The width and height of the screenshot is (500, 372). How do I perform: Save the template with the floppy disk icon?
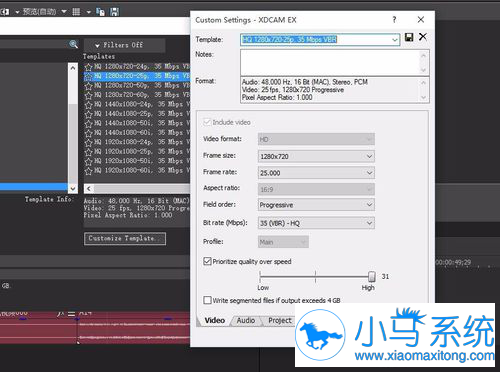[x=409, y=37]
